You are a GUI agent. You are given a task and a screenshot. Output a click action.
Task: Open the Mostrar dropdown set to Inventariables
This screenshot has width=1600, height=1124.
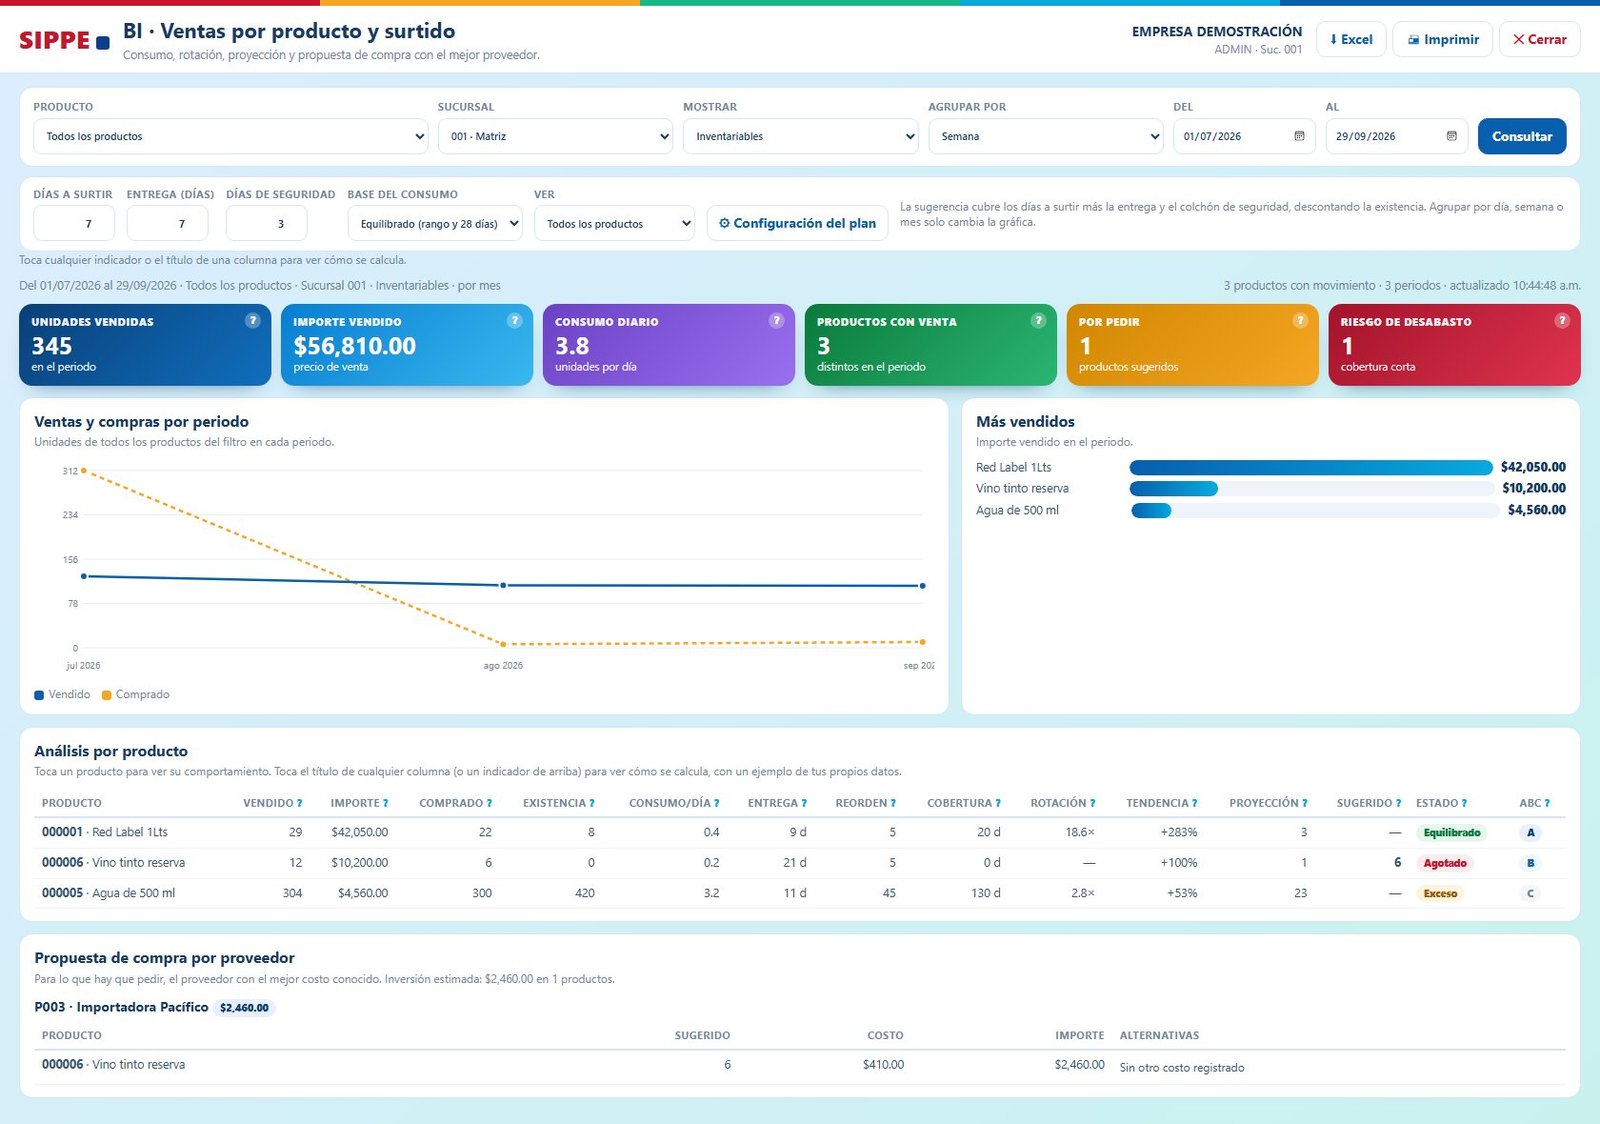pos(801,136)
